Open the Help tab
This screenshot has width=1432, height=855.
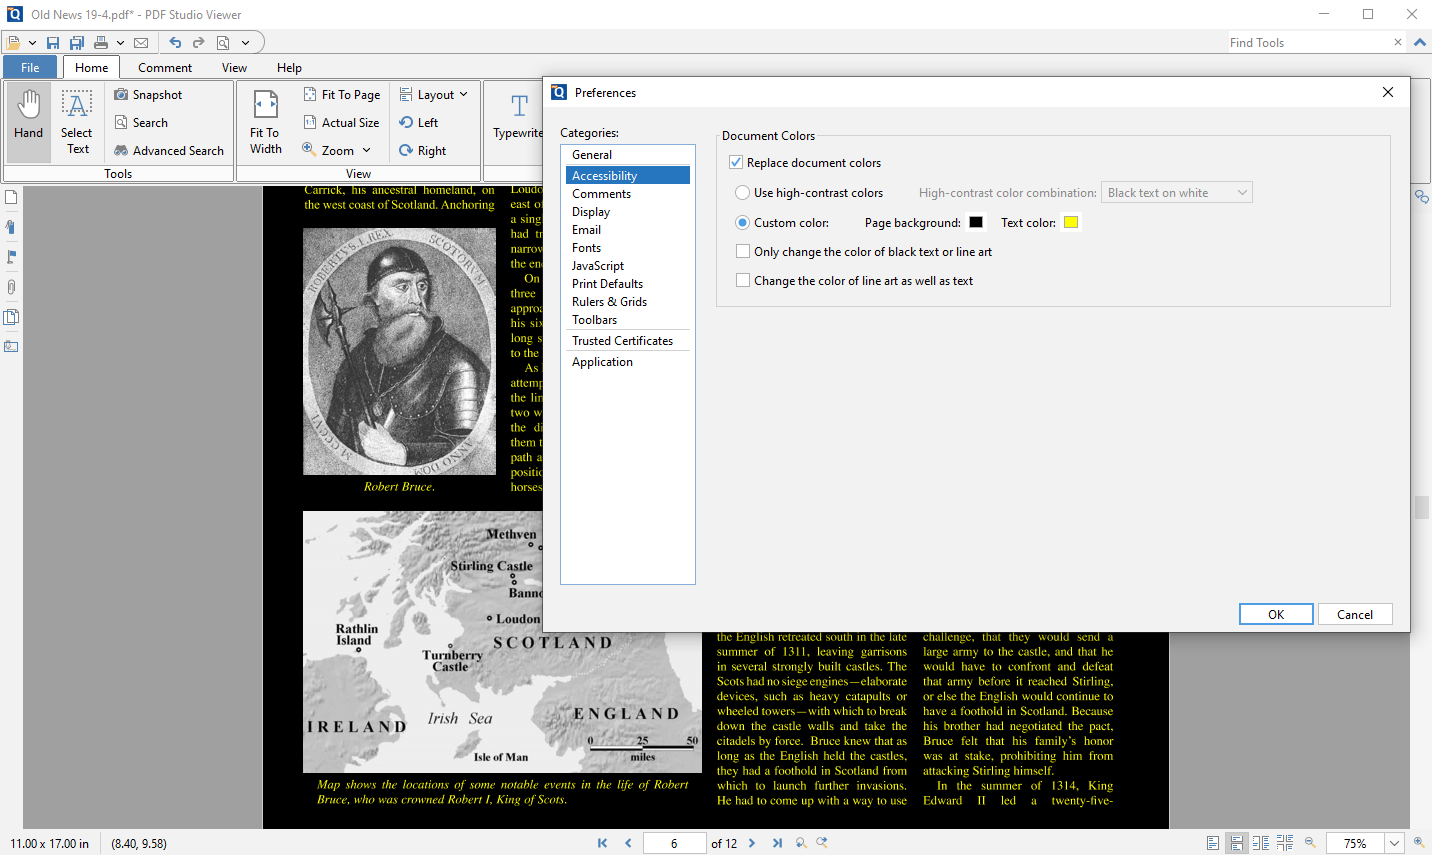click(x=289, y=68)
